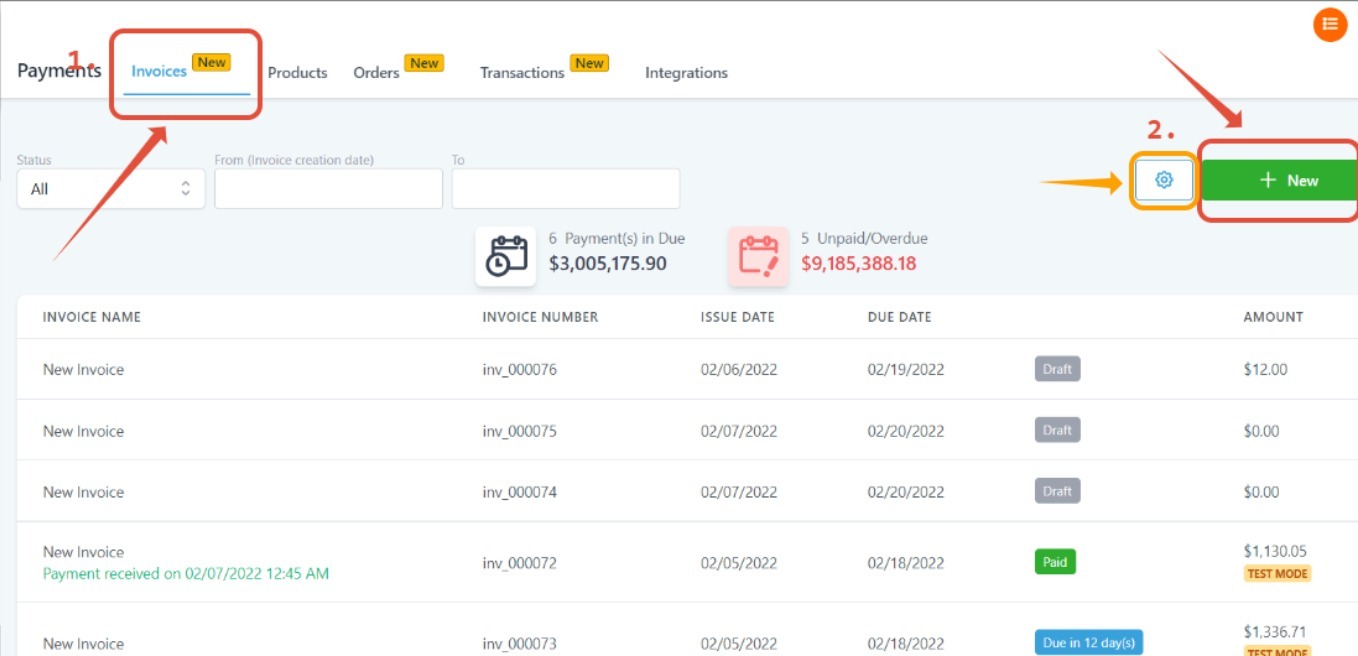Screen dimensions: 1358x656
Task: Click the From invoice creation date field
Action: 328,189
